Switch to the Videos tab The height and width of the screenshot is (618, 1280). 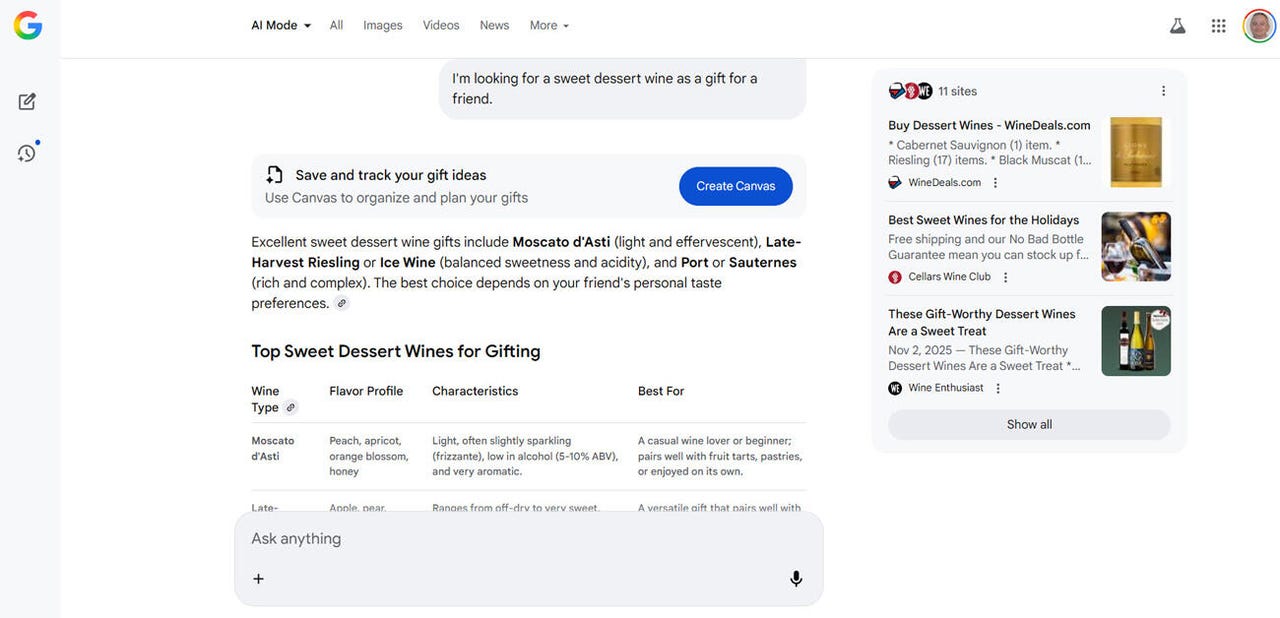[x=441, y=26]
